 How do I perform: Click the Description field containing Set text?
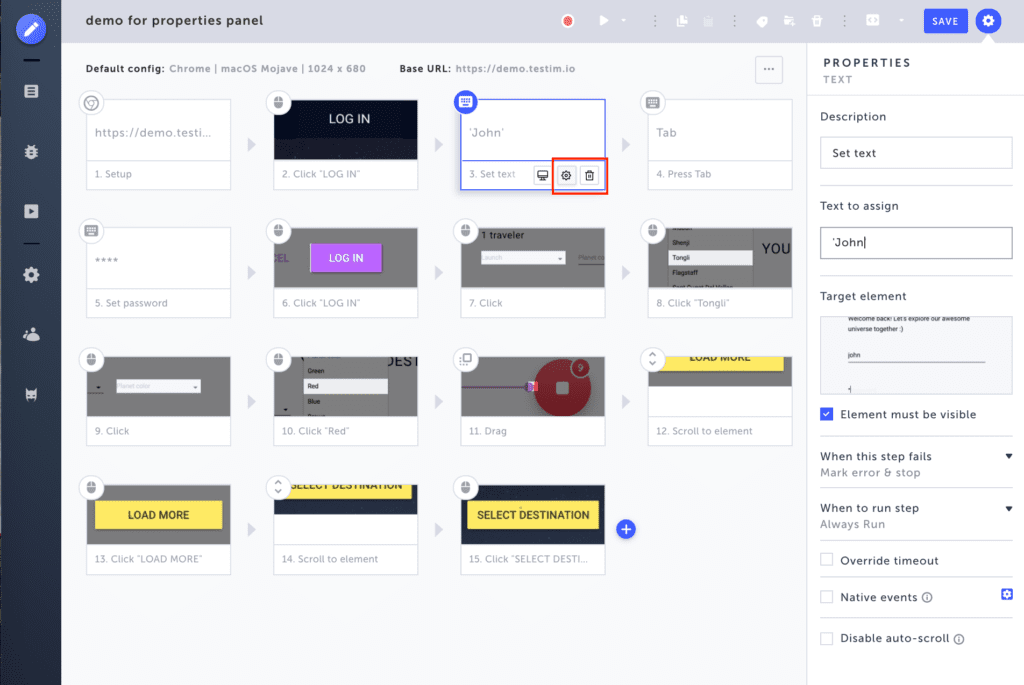pyautogui.click(x=916, y=153)
